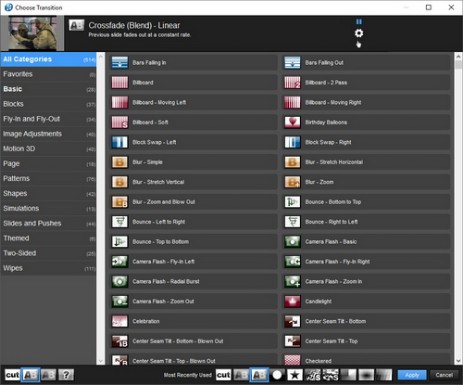463x385 pixels.
Task: Select the Page category
Action: click(48, 164)
